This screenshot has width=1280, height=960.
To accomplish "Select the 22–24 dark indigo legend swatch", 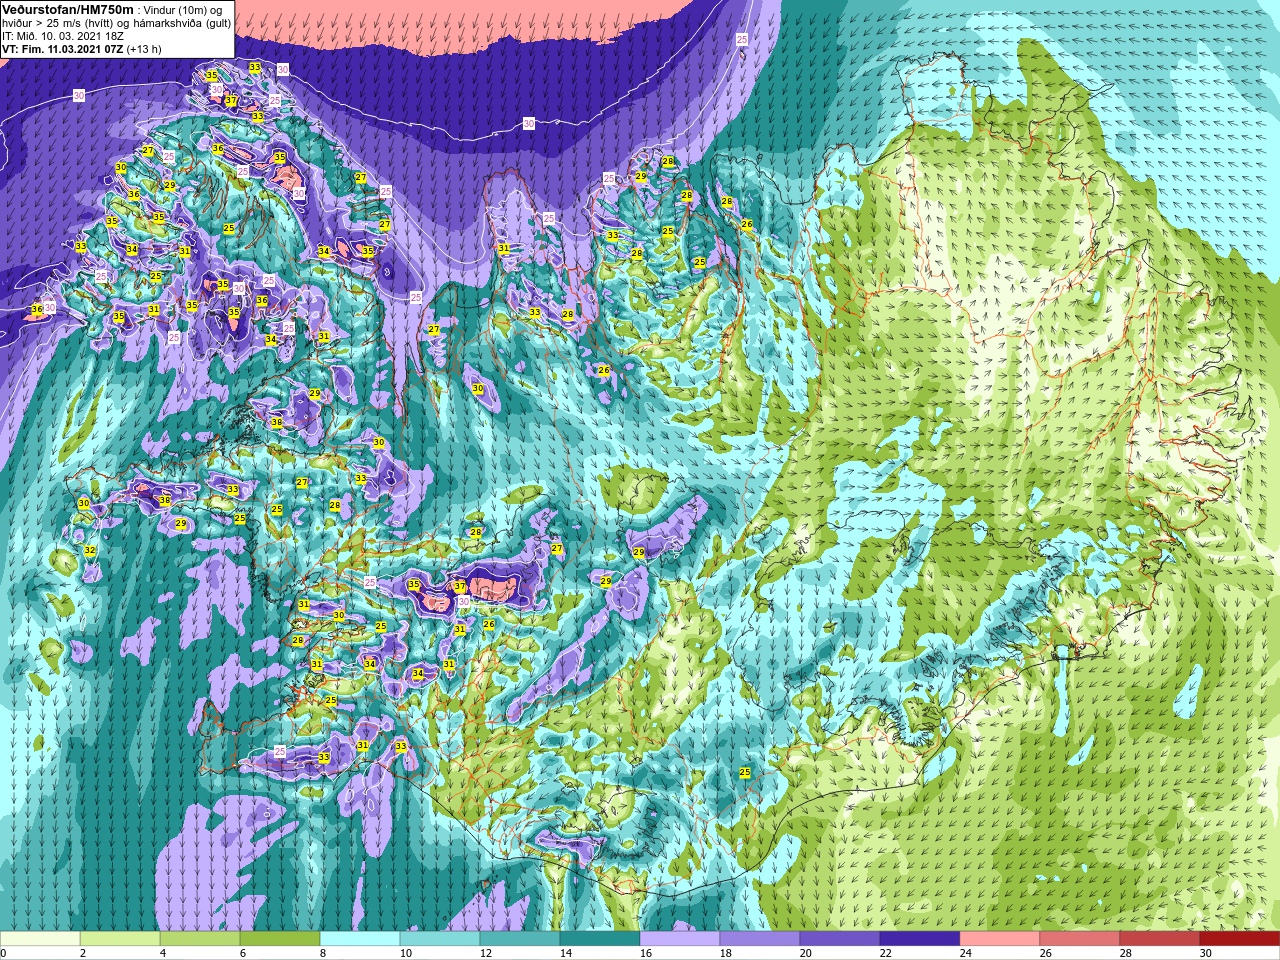I will pyautogui.click(x=920, y=939).
